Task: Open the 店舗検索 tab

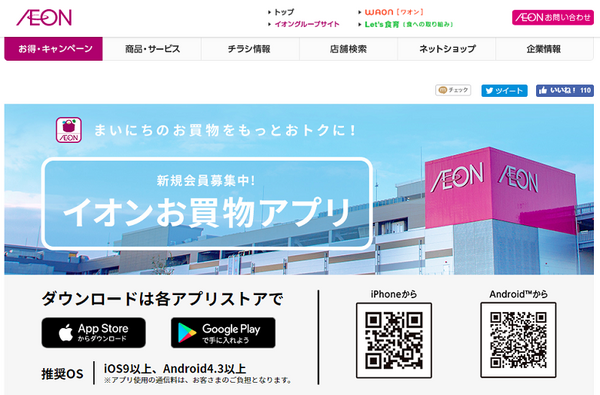Action: [349, 49]
